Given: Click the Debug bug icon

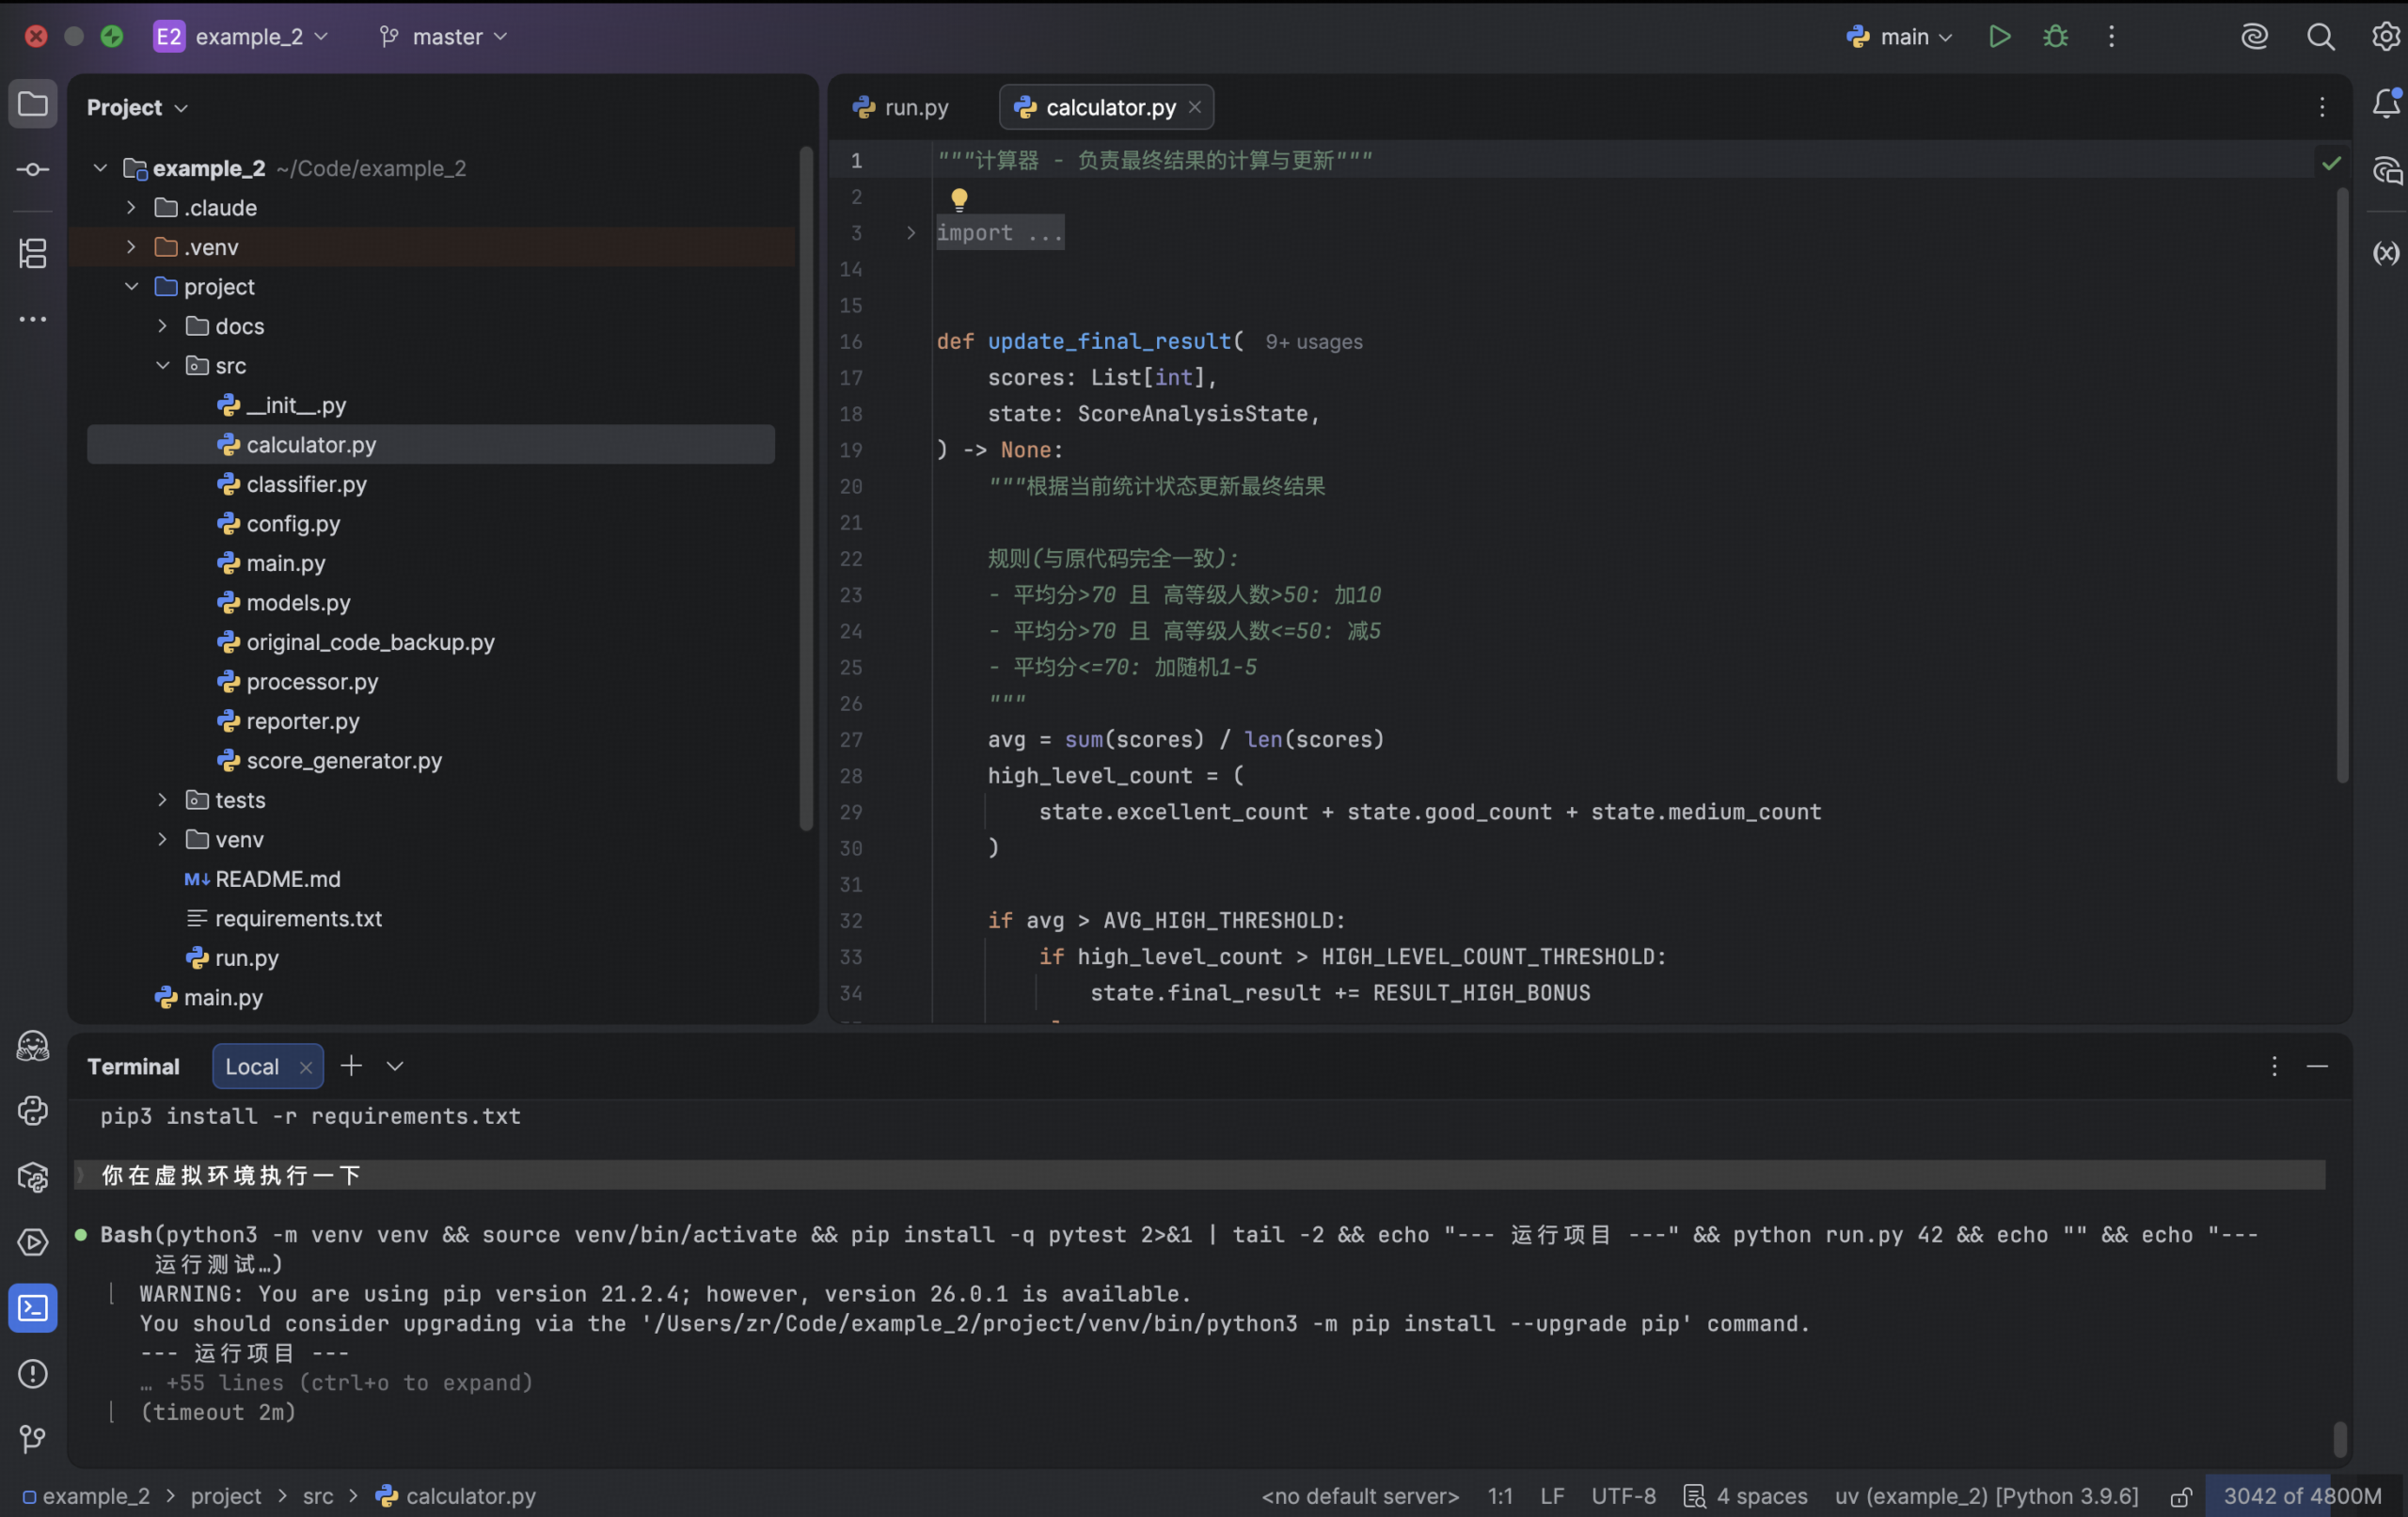Looking at the screenshot, I should click(x=2055, y=37).
